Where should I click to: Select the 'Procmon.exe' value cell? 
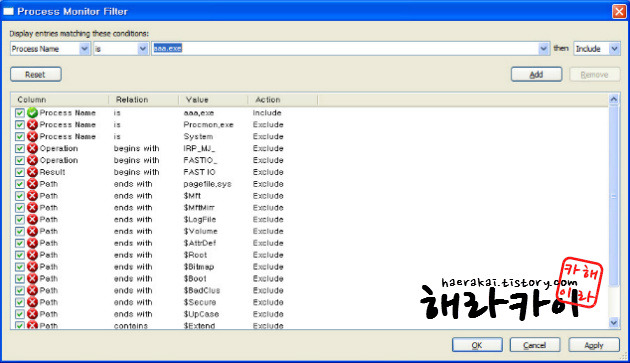[x=209, y=125]
